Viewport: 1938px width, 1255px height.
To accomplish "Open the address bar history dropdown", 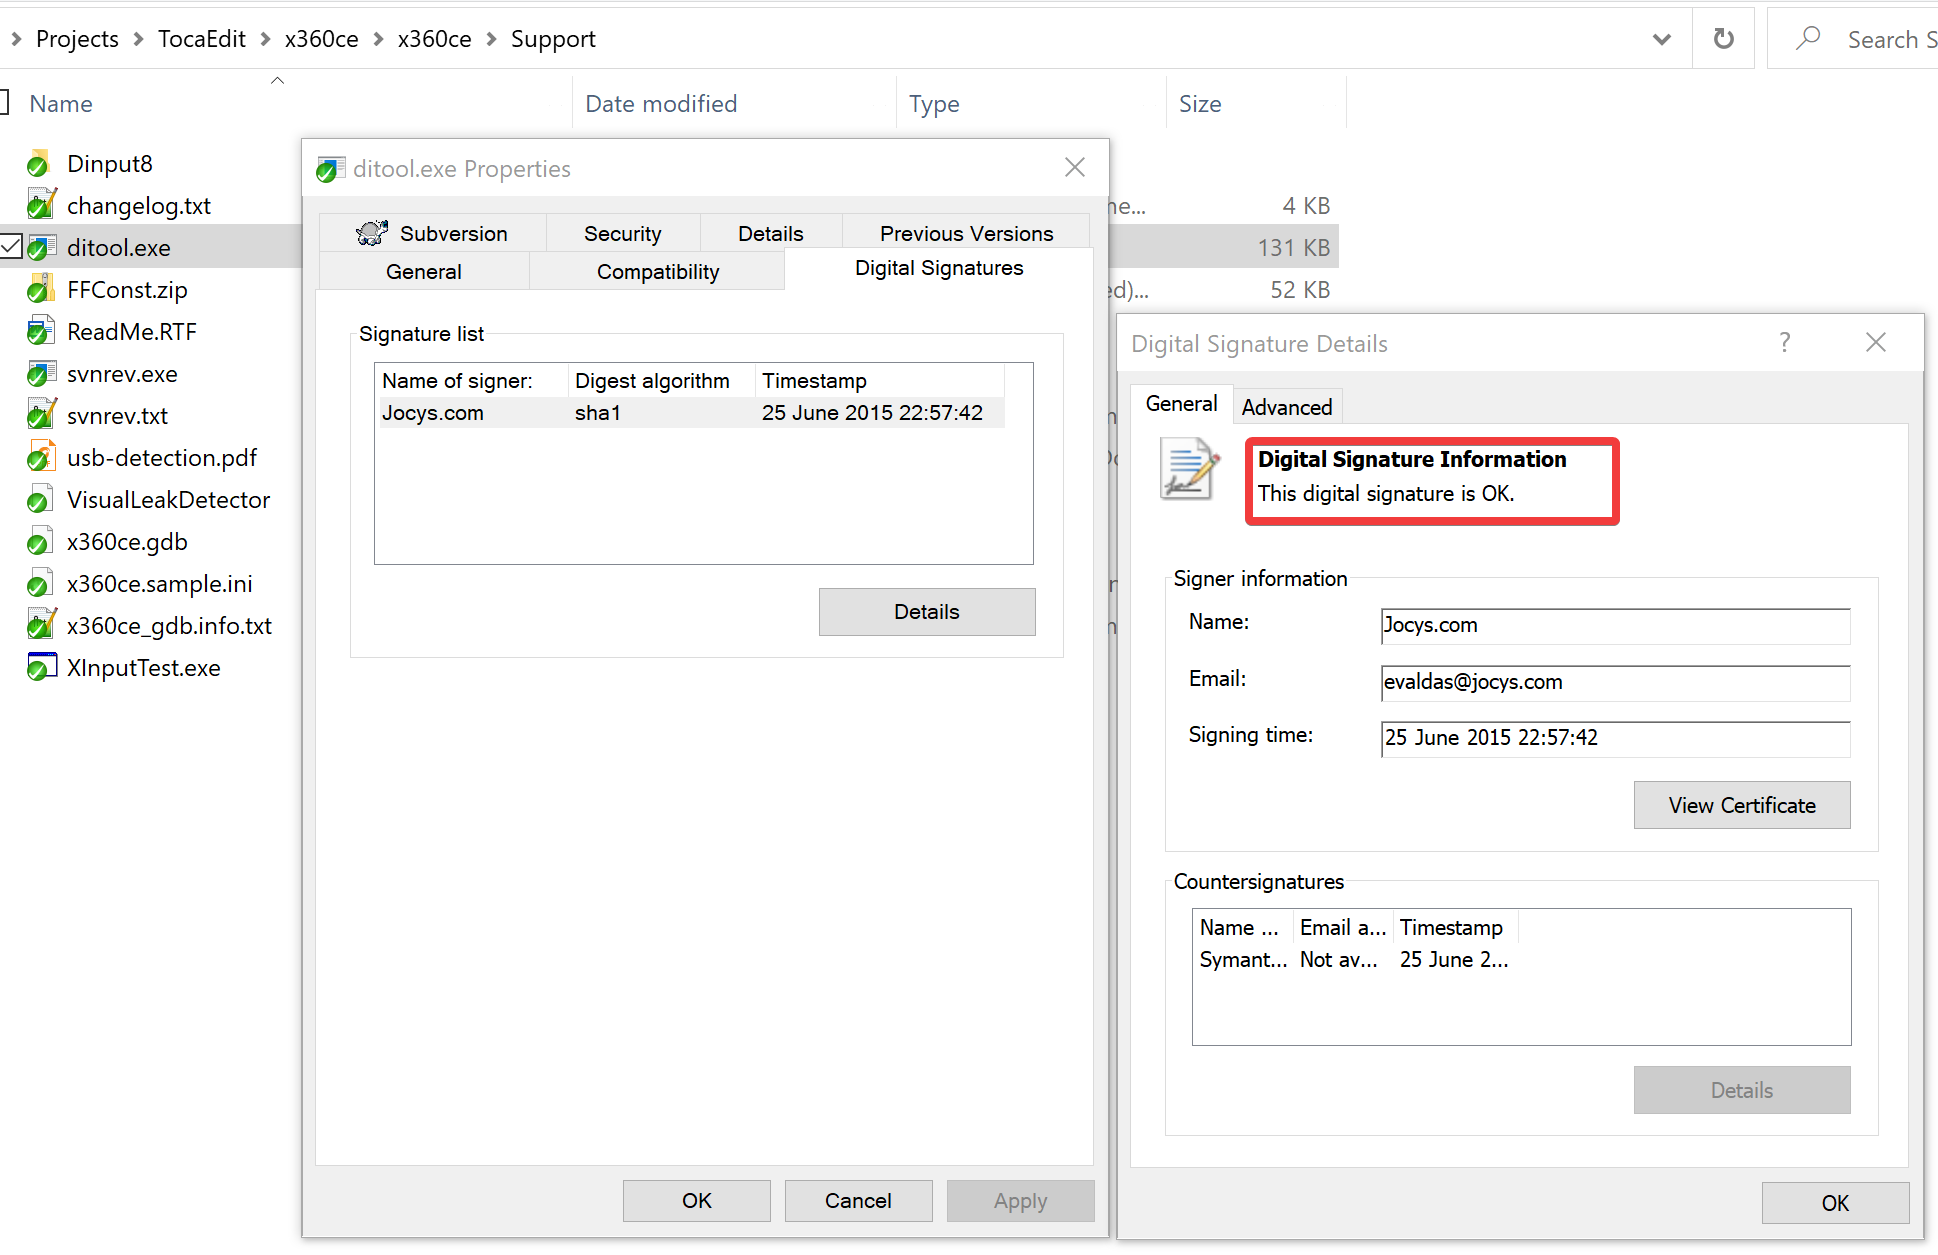I will click(1661, 40).
